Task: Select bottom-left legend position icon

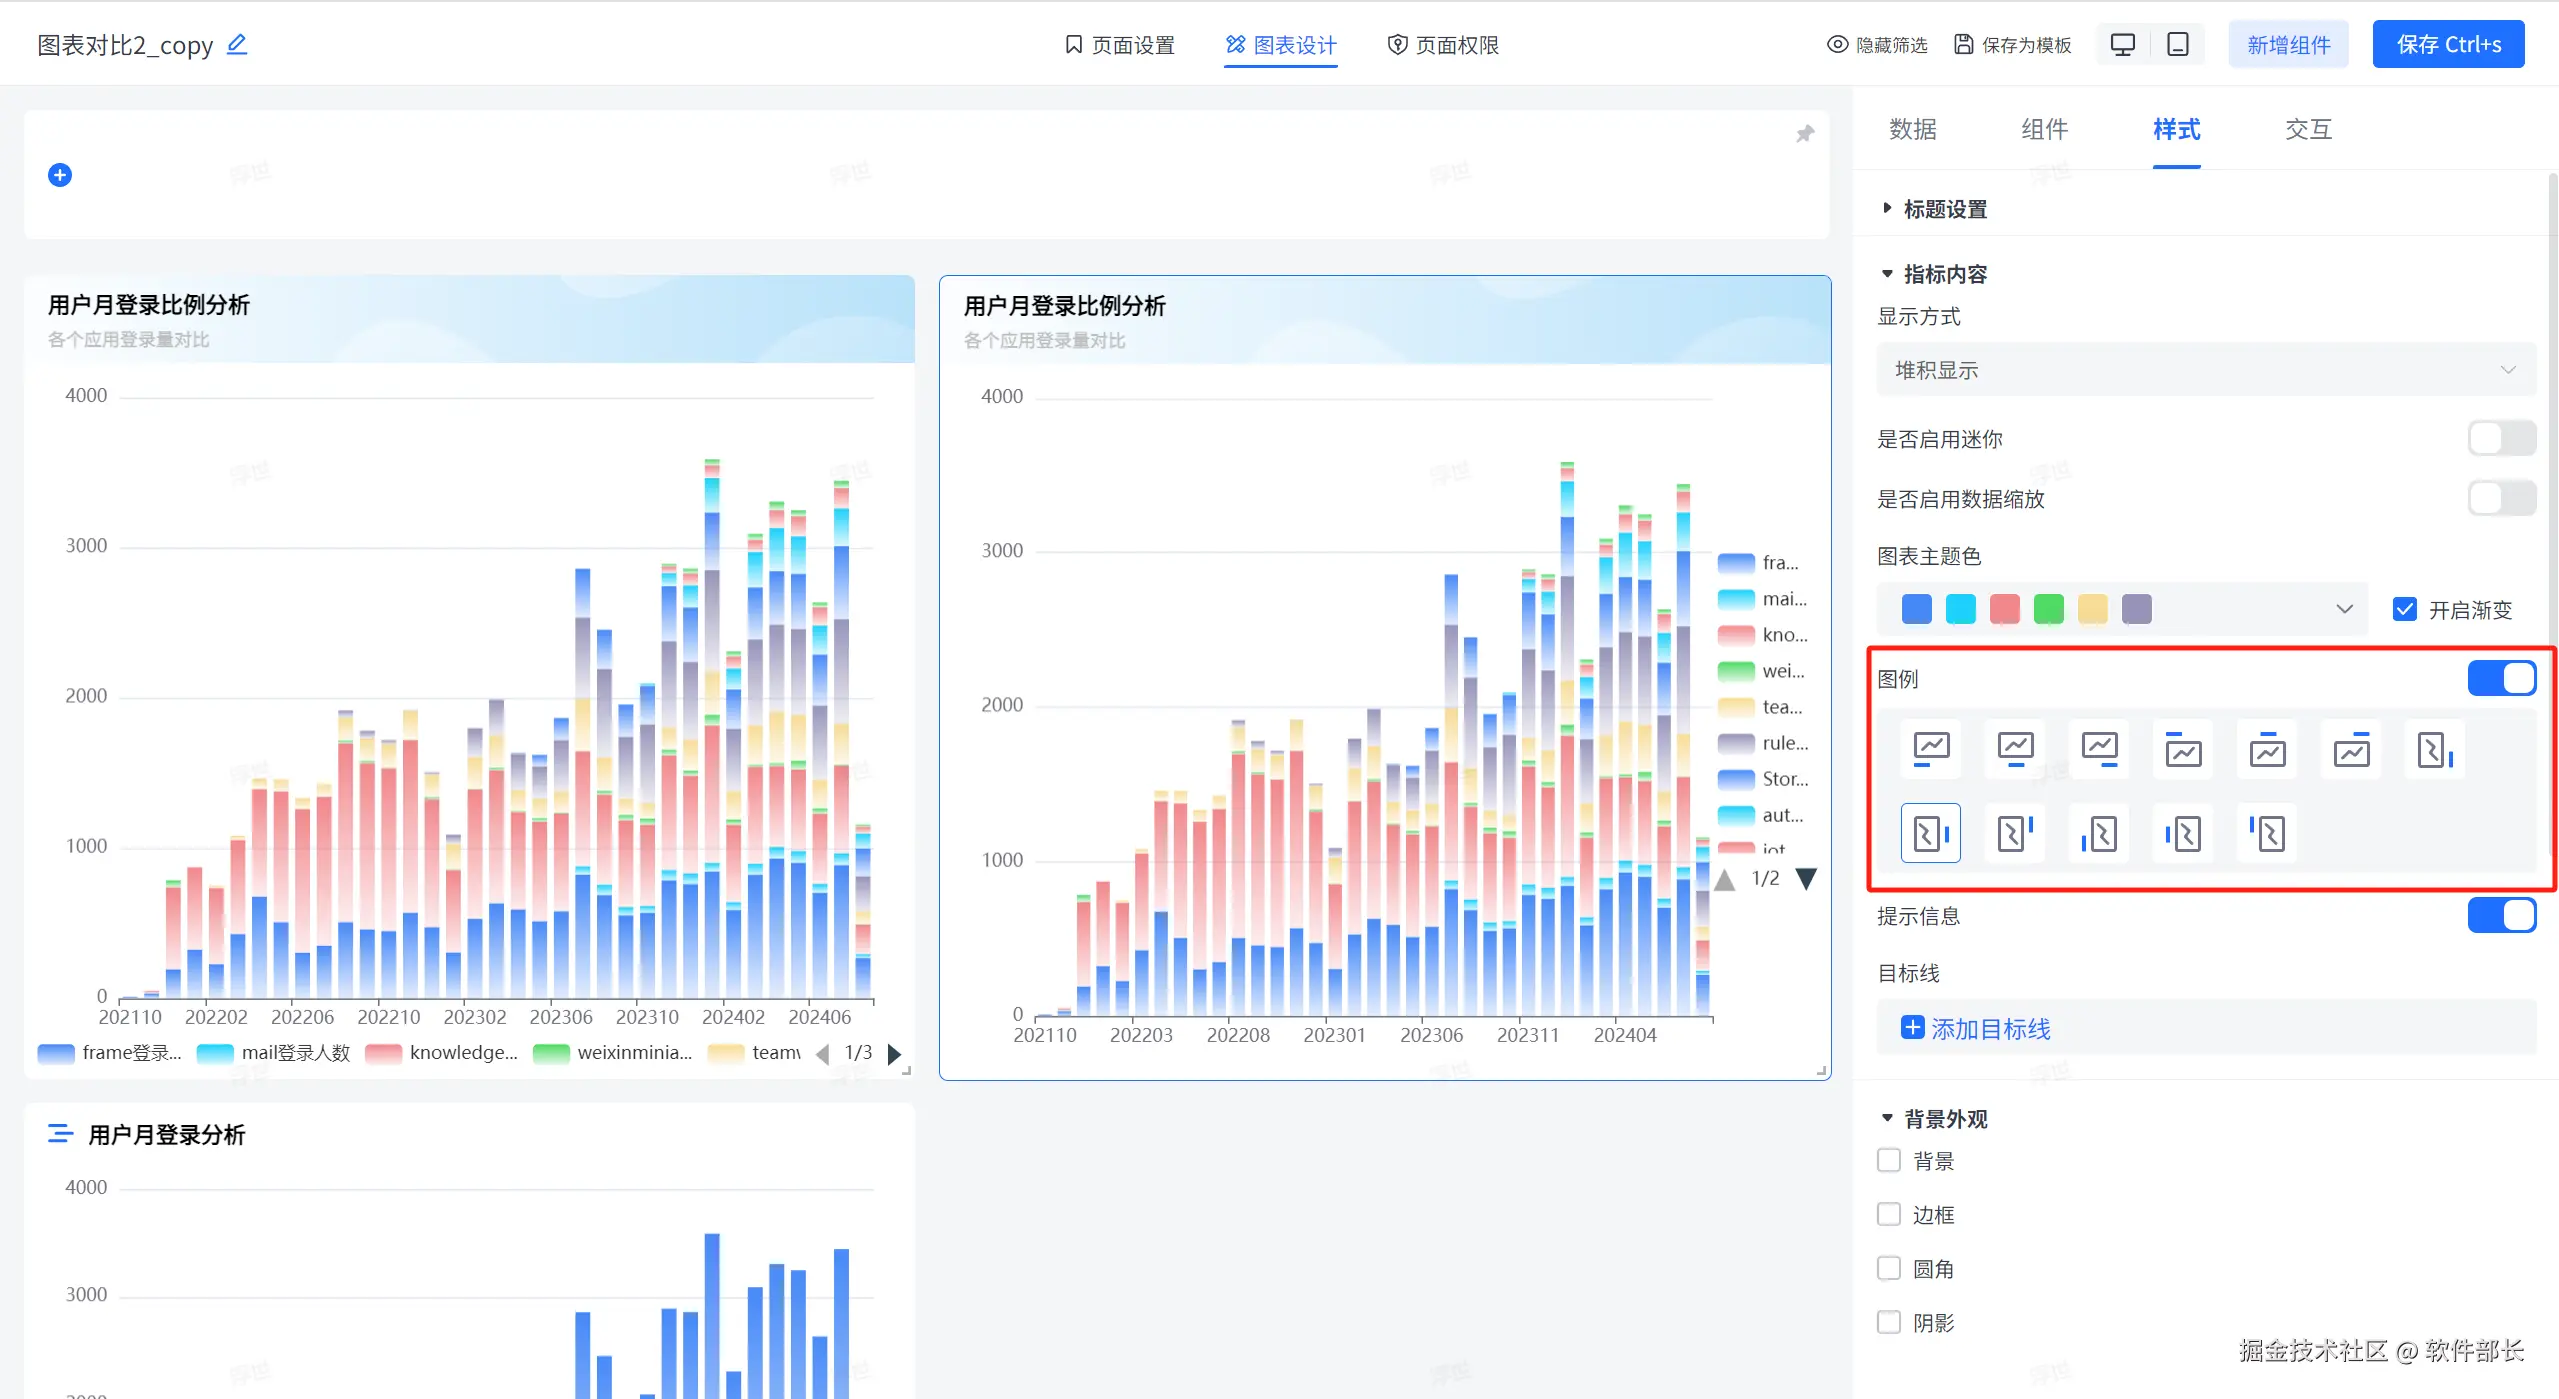Action: [1931, 749]
